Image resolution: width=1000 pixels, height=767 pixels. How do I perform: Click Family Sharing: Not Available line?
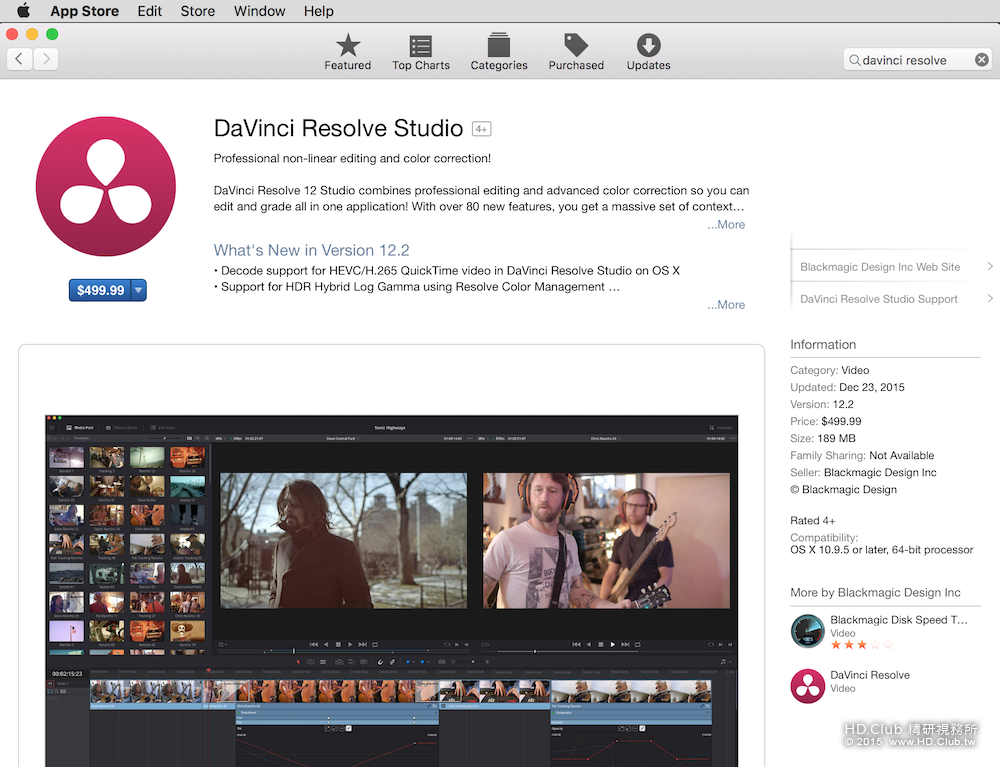(862, 455)
